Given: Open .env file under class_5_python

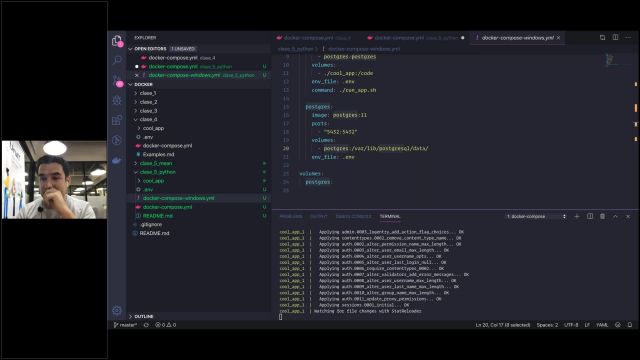Looking at the screenshot, I should tap(149, 189).
